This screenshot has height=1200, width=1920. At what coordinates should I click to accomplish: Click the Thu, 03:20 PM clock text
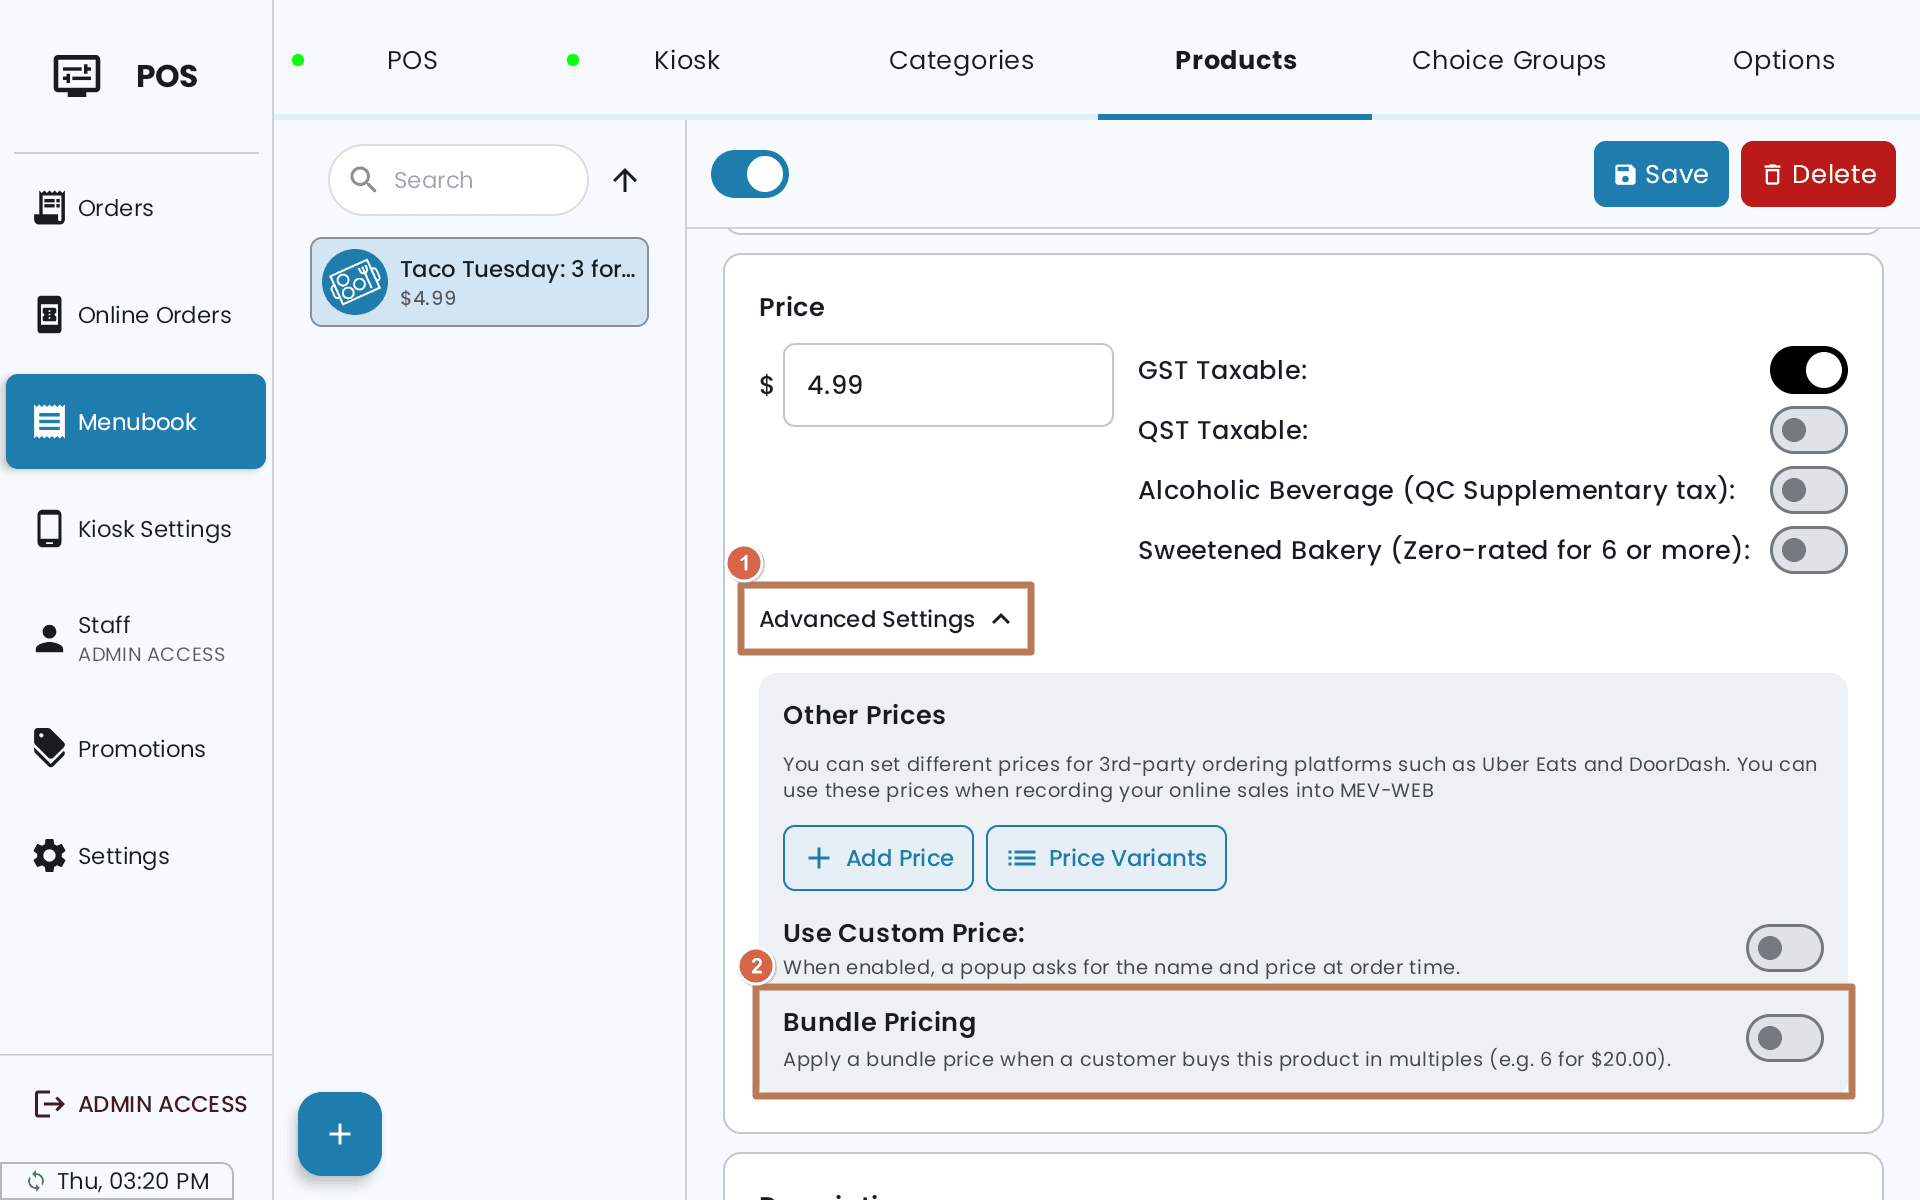pyautogui.click(x=133, y=1181)
